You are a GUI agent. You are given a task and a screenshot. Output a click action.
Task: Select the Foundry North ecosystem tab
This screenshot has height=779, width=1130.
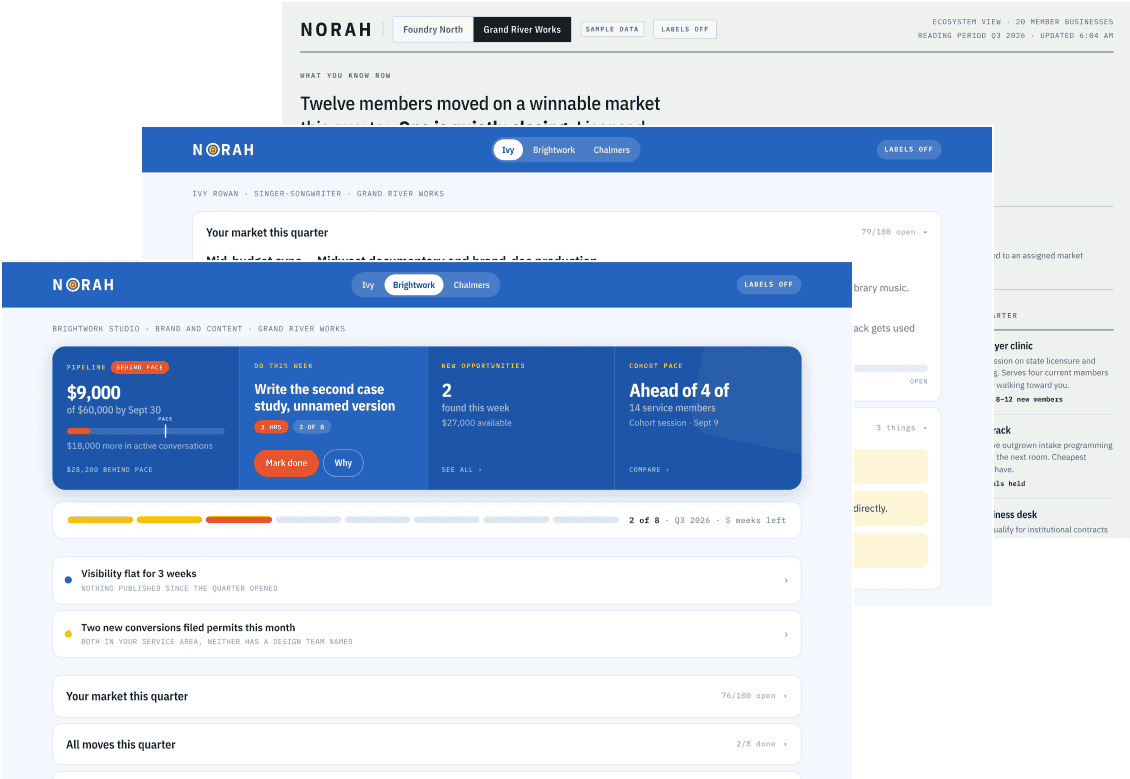pos(433,30)
